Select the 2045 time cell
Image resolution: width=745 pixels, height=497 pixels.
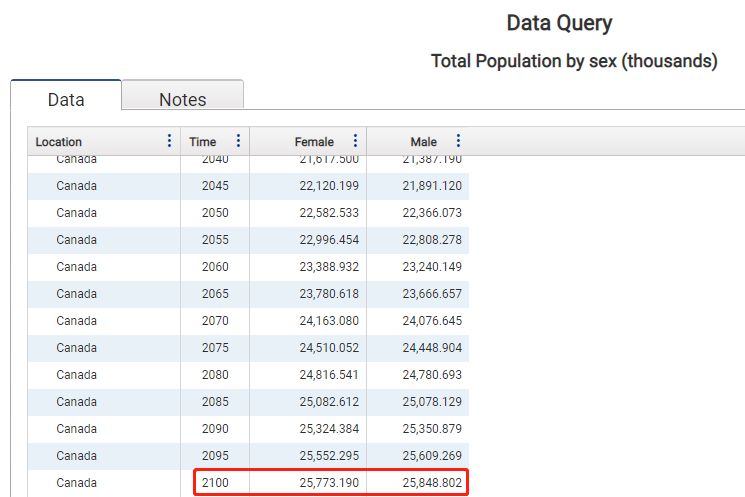click(x=215, y=186)
